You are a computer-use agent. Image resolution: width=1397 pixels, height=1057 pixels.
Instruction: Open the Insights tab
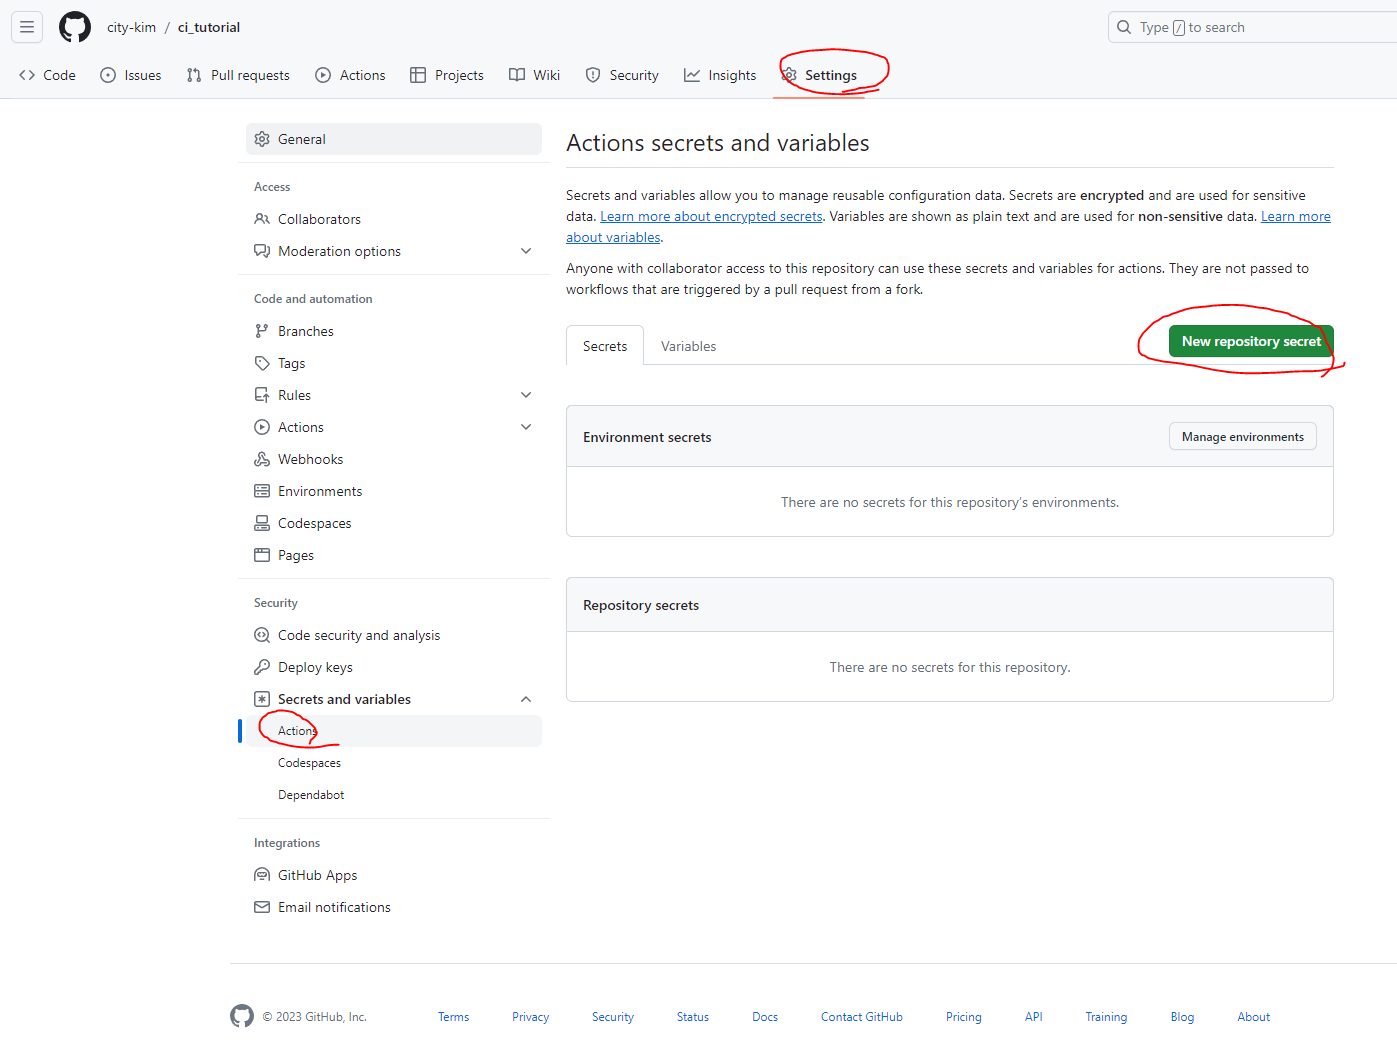tap(720, 75)
